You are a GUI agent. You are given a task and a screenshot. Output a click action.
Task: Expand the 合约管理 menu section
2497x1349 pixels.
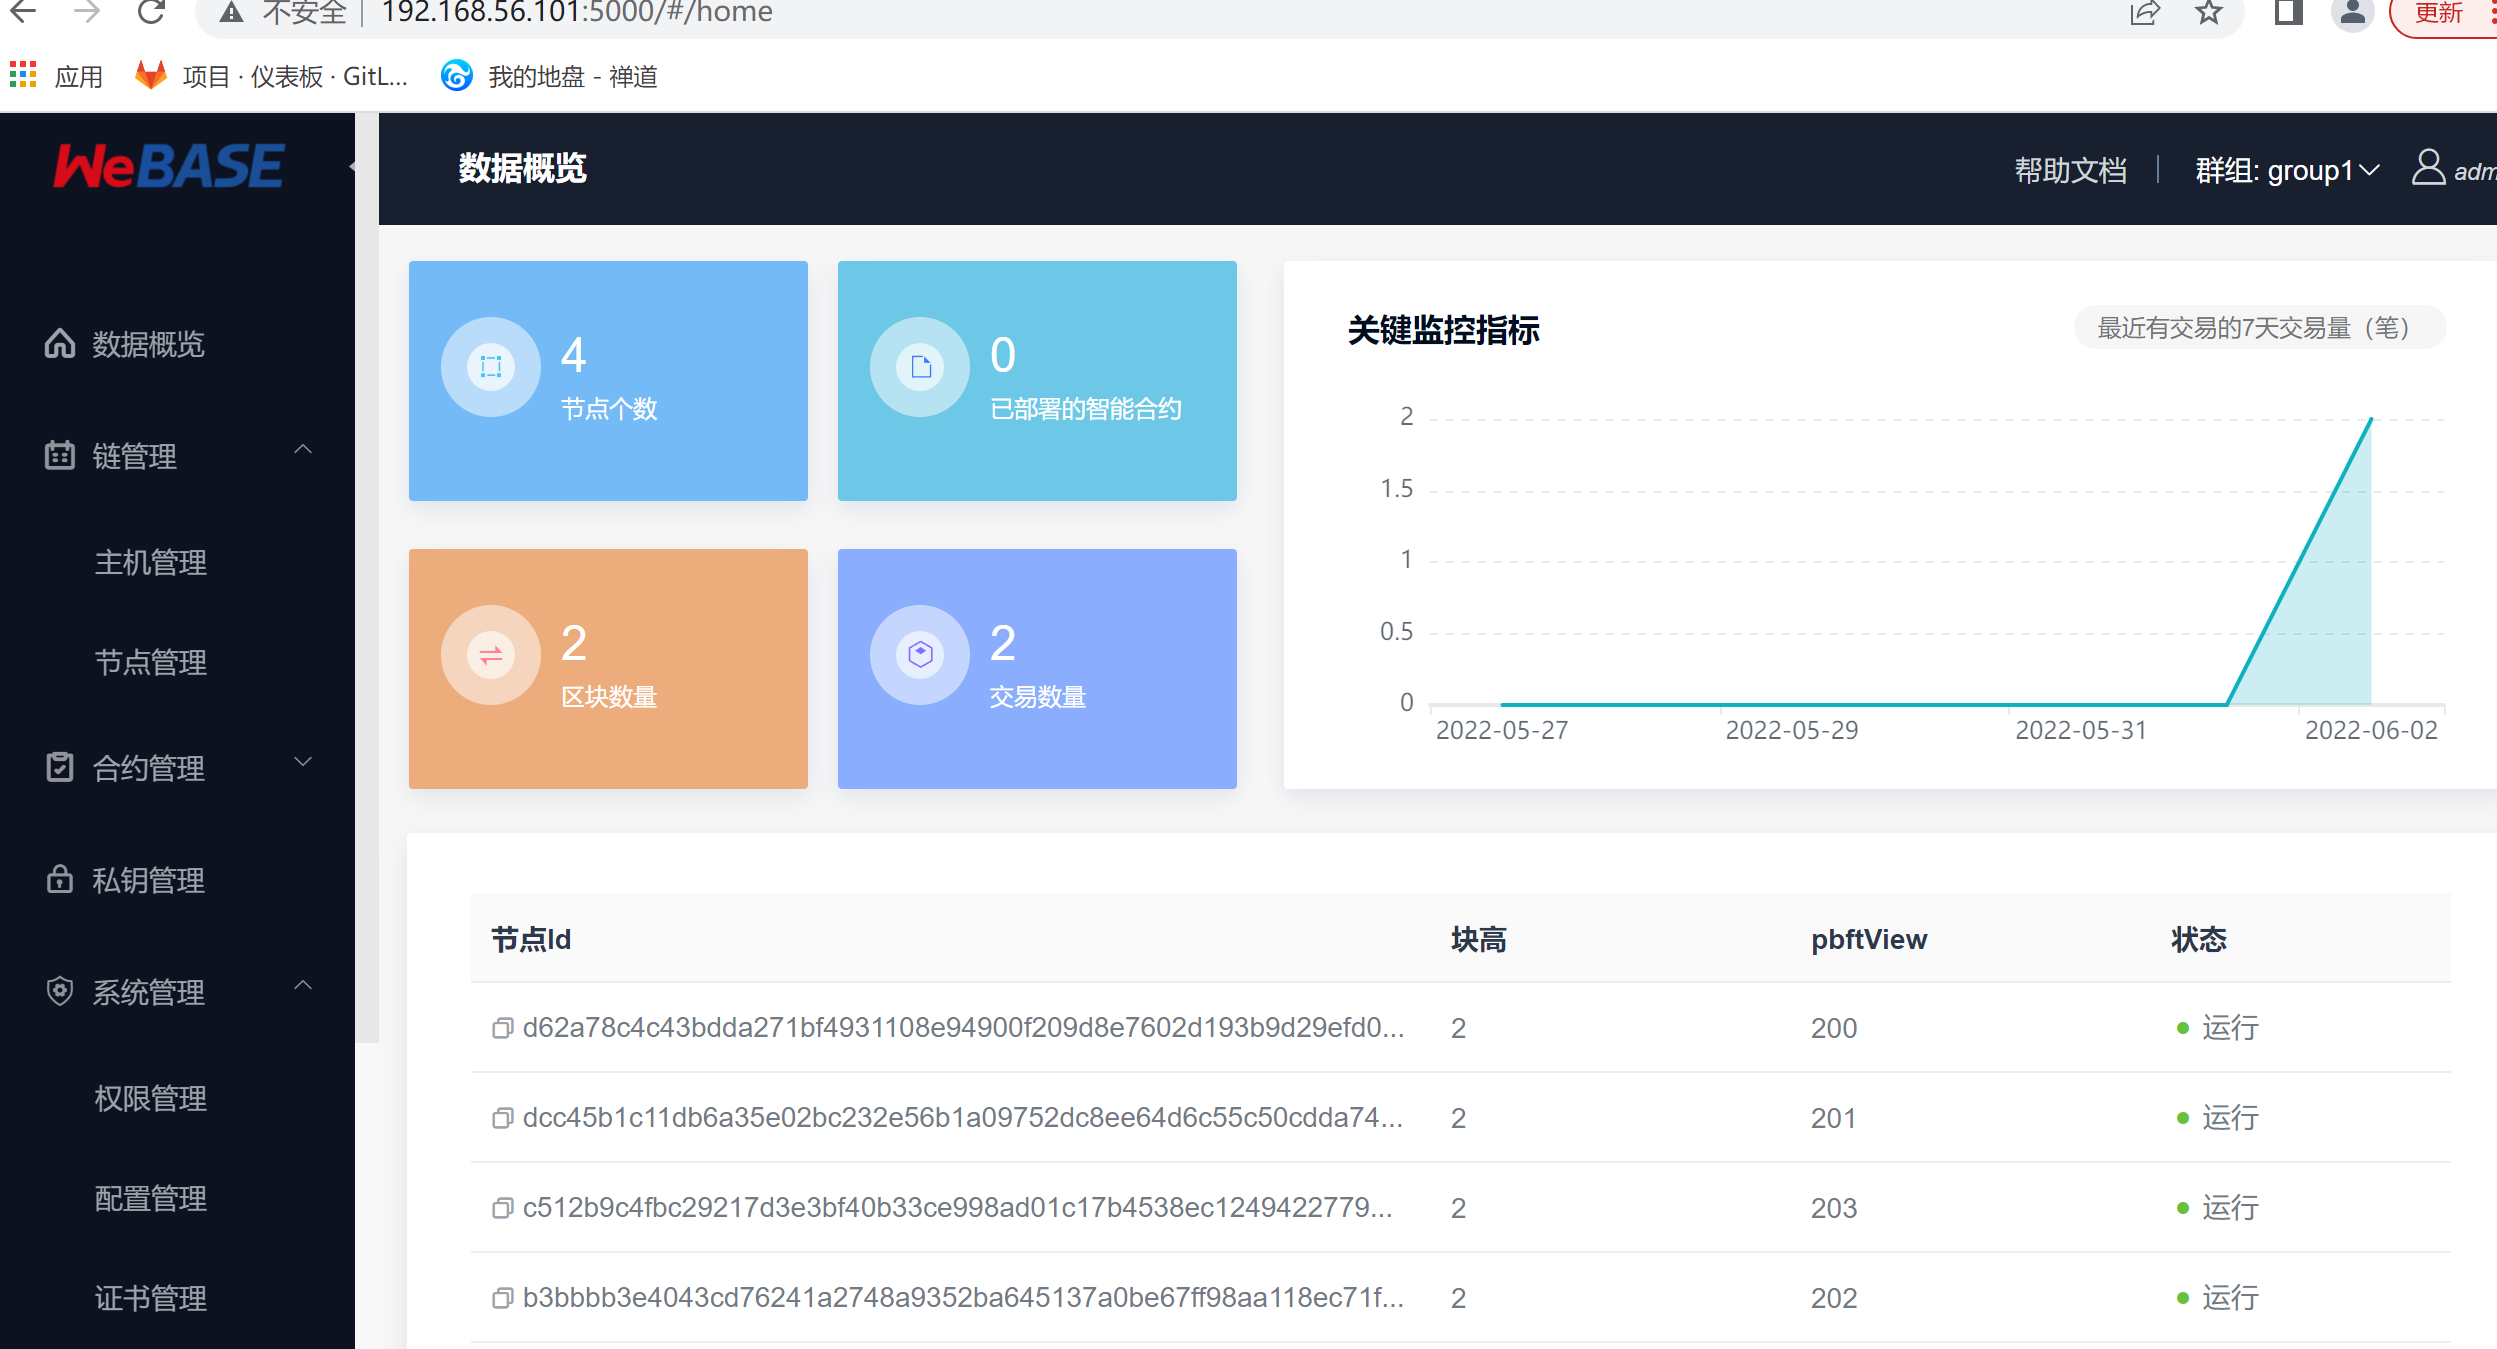303,762
